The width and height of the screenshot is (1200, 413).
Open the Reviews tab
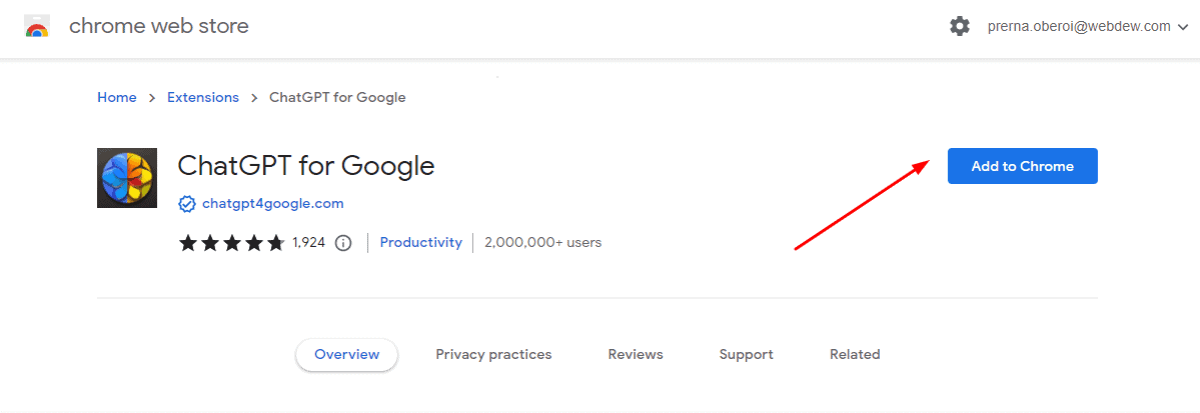[635, 354]
